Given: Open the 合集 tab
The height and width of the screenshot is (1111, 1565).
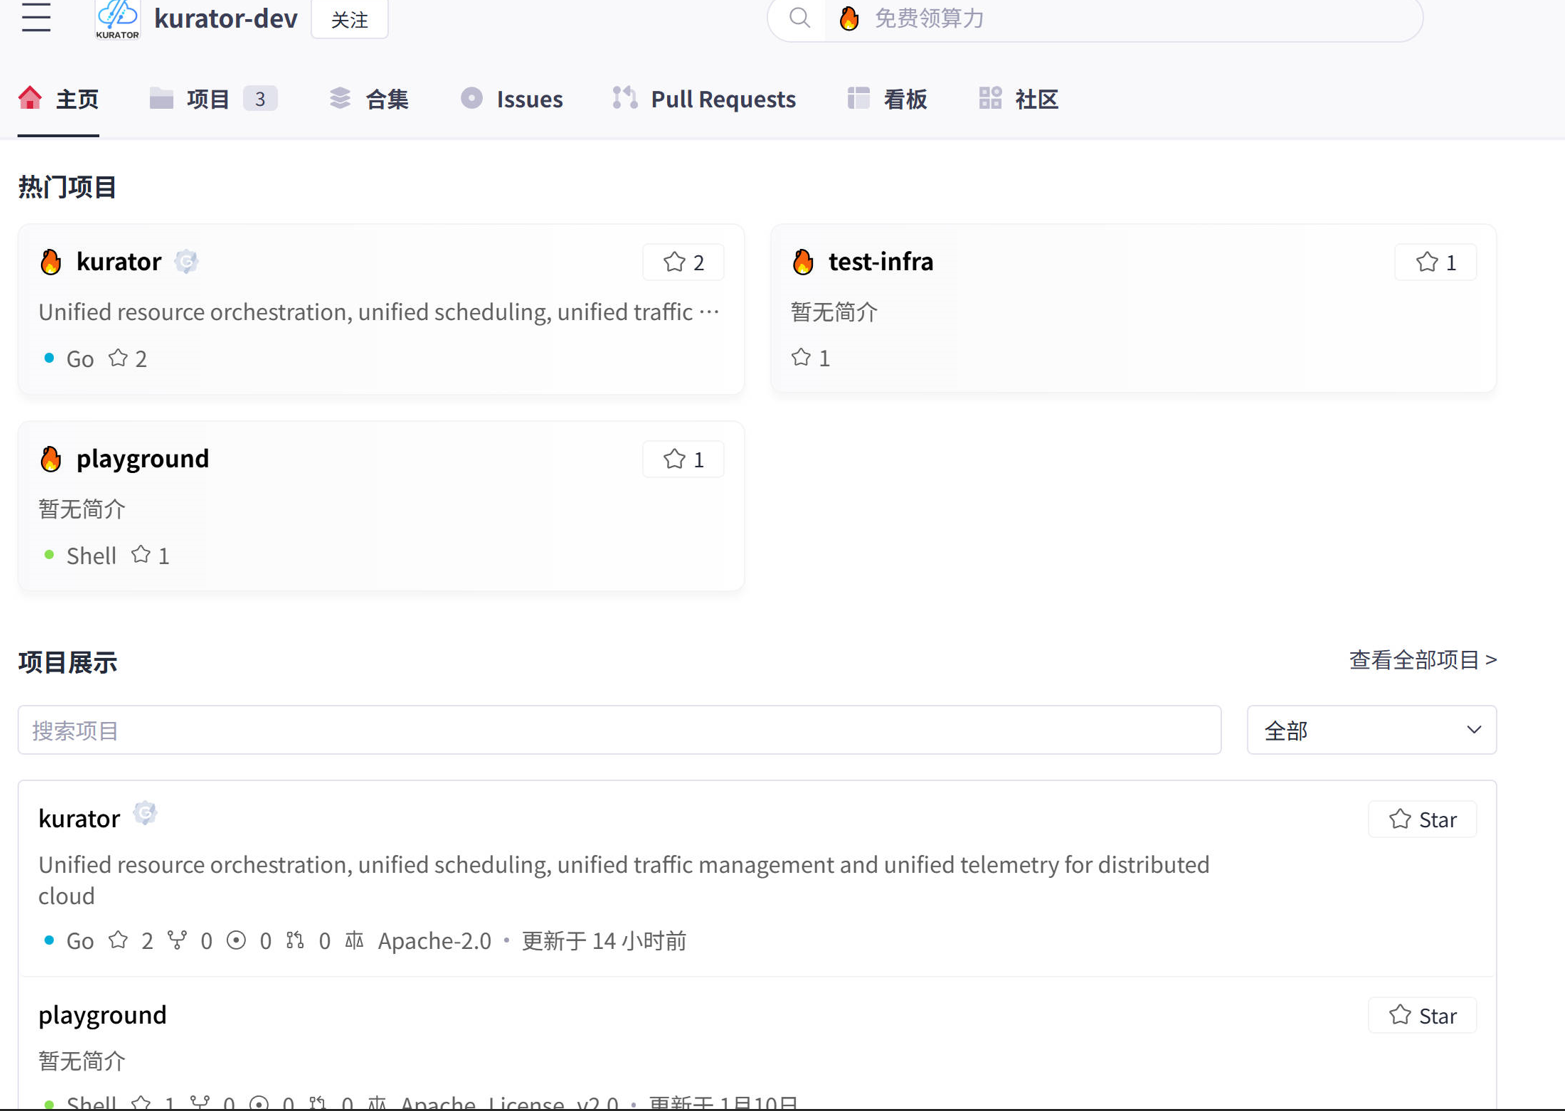Looking at the screenshot, I should coord(369,99).
